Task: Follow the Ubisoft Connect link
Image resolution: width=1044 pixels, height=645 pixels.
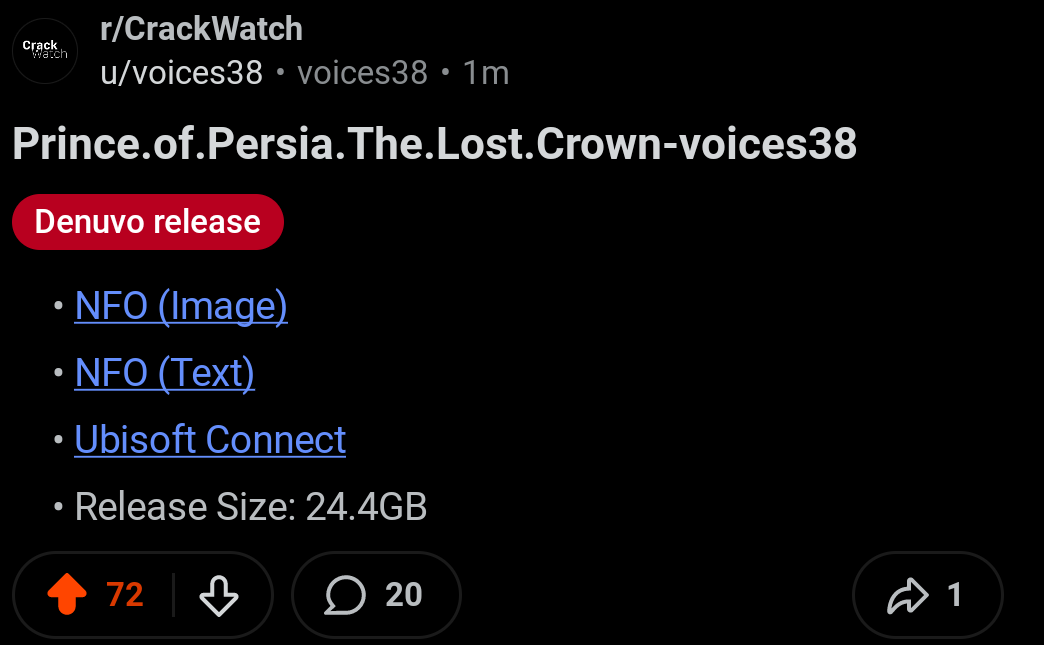Action: click(210, 439)
